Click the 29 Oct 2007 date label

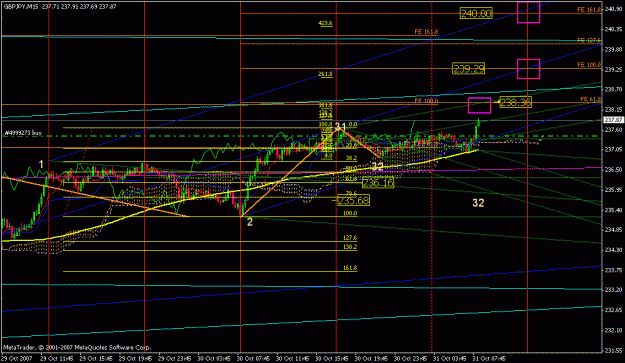pos(16,358)
